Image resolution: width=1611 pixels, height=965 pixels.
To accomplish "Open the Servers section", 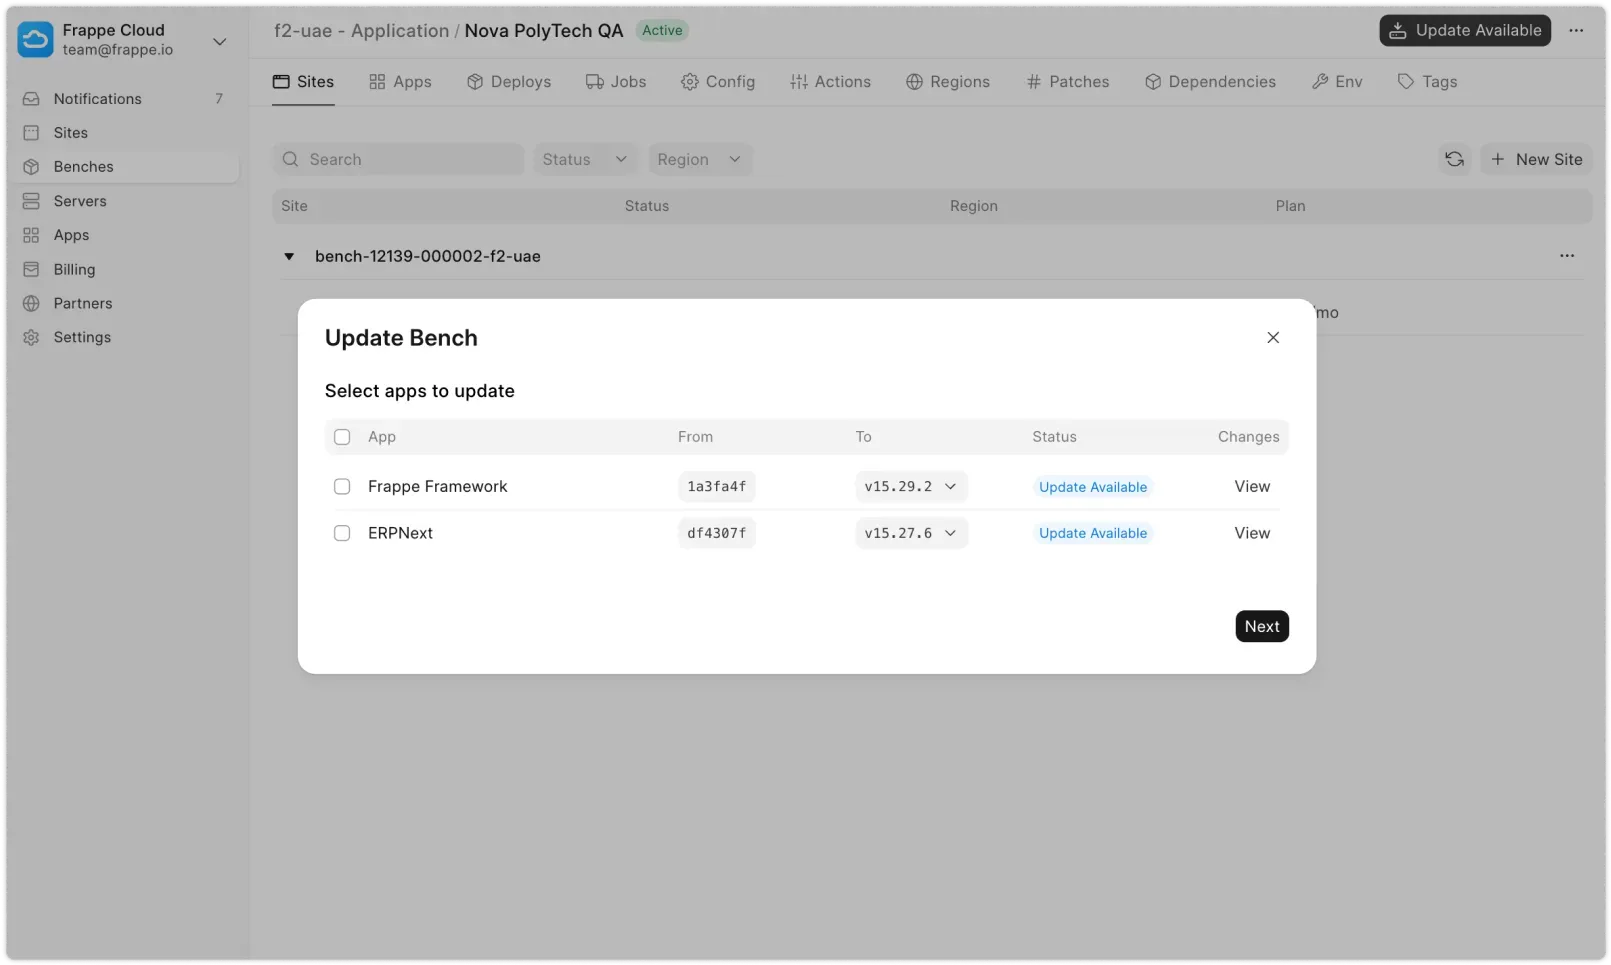I will 80,200.
